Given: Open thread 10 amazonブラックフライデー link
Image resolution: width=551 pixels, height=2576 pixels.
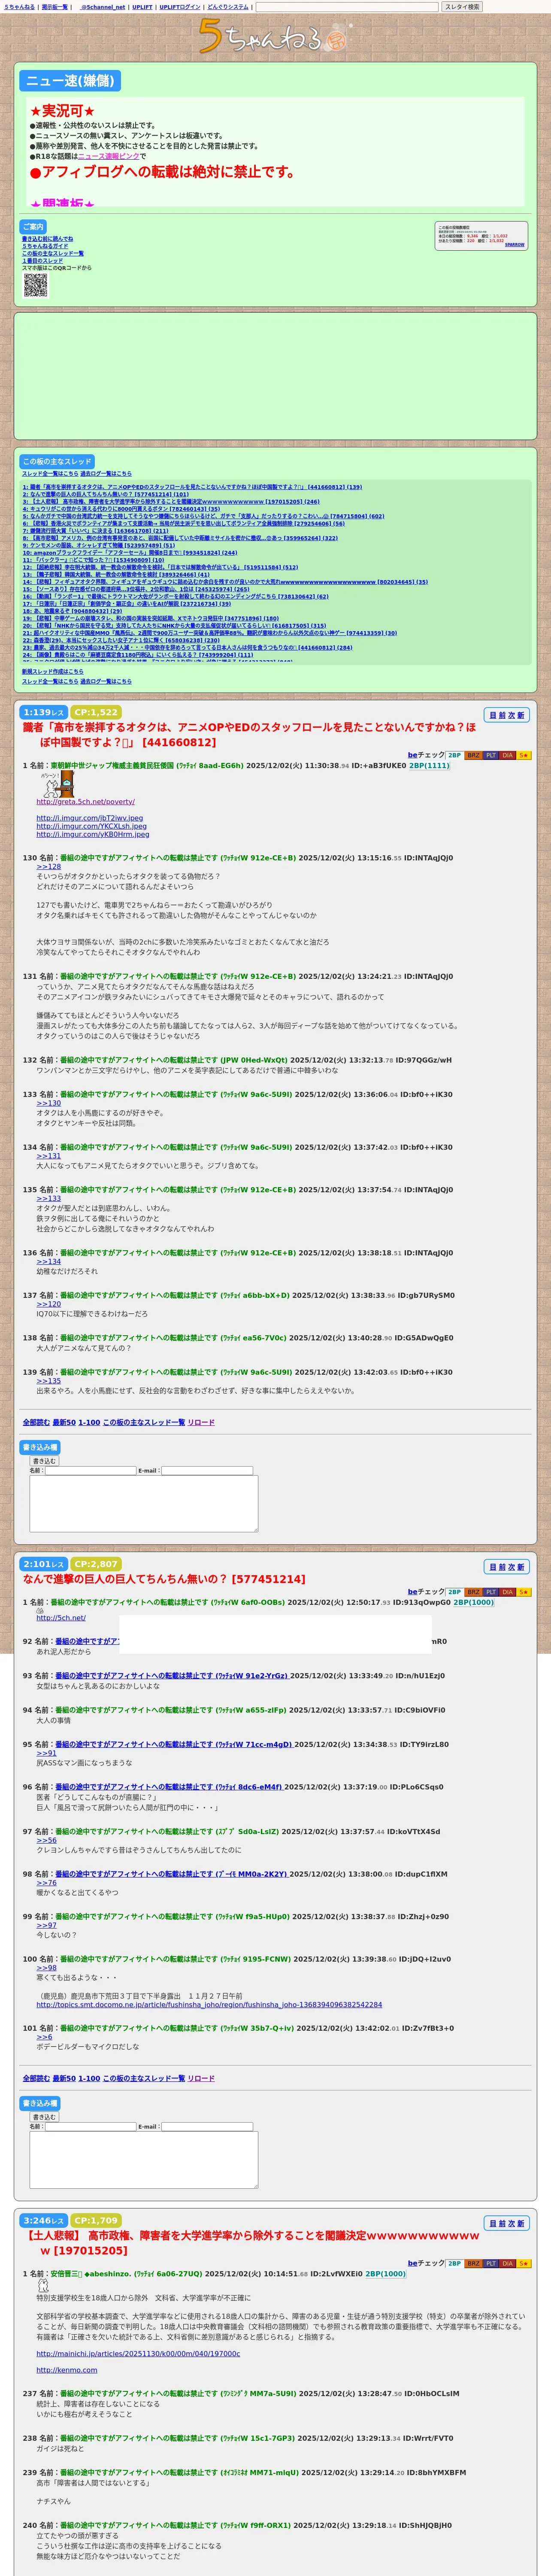Looking at the screenshot, I should pos(130,552).
